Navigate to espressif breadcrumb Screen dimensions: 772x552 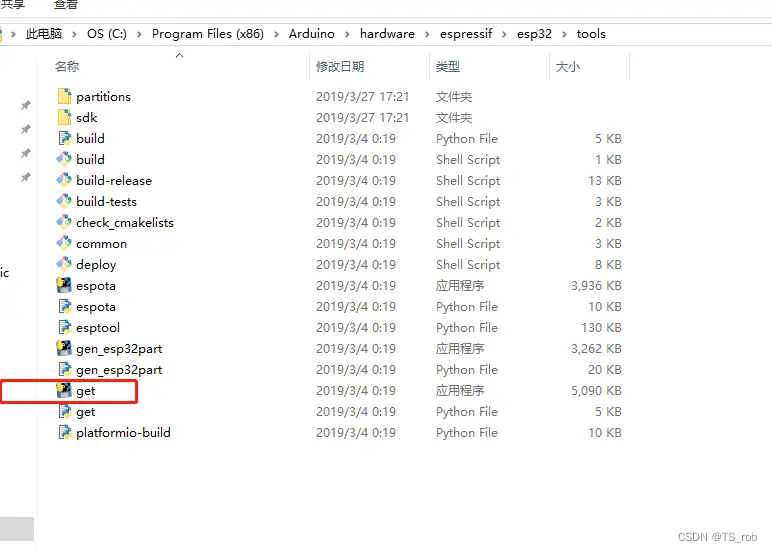(x=466, y=34)
